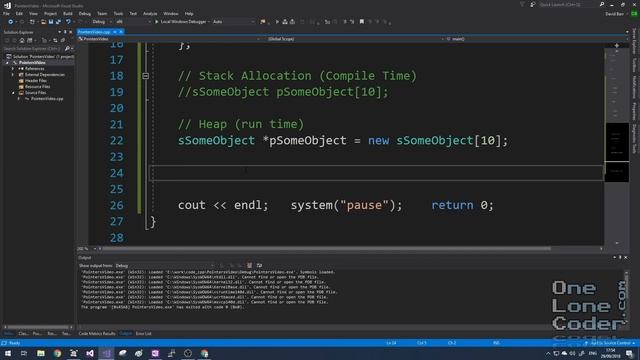This screenshot has height=360, width=640.
Task: Select PointersVideo.cpp in Solution Explorer
Action: 47,99
